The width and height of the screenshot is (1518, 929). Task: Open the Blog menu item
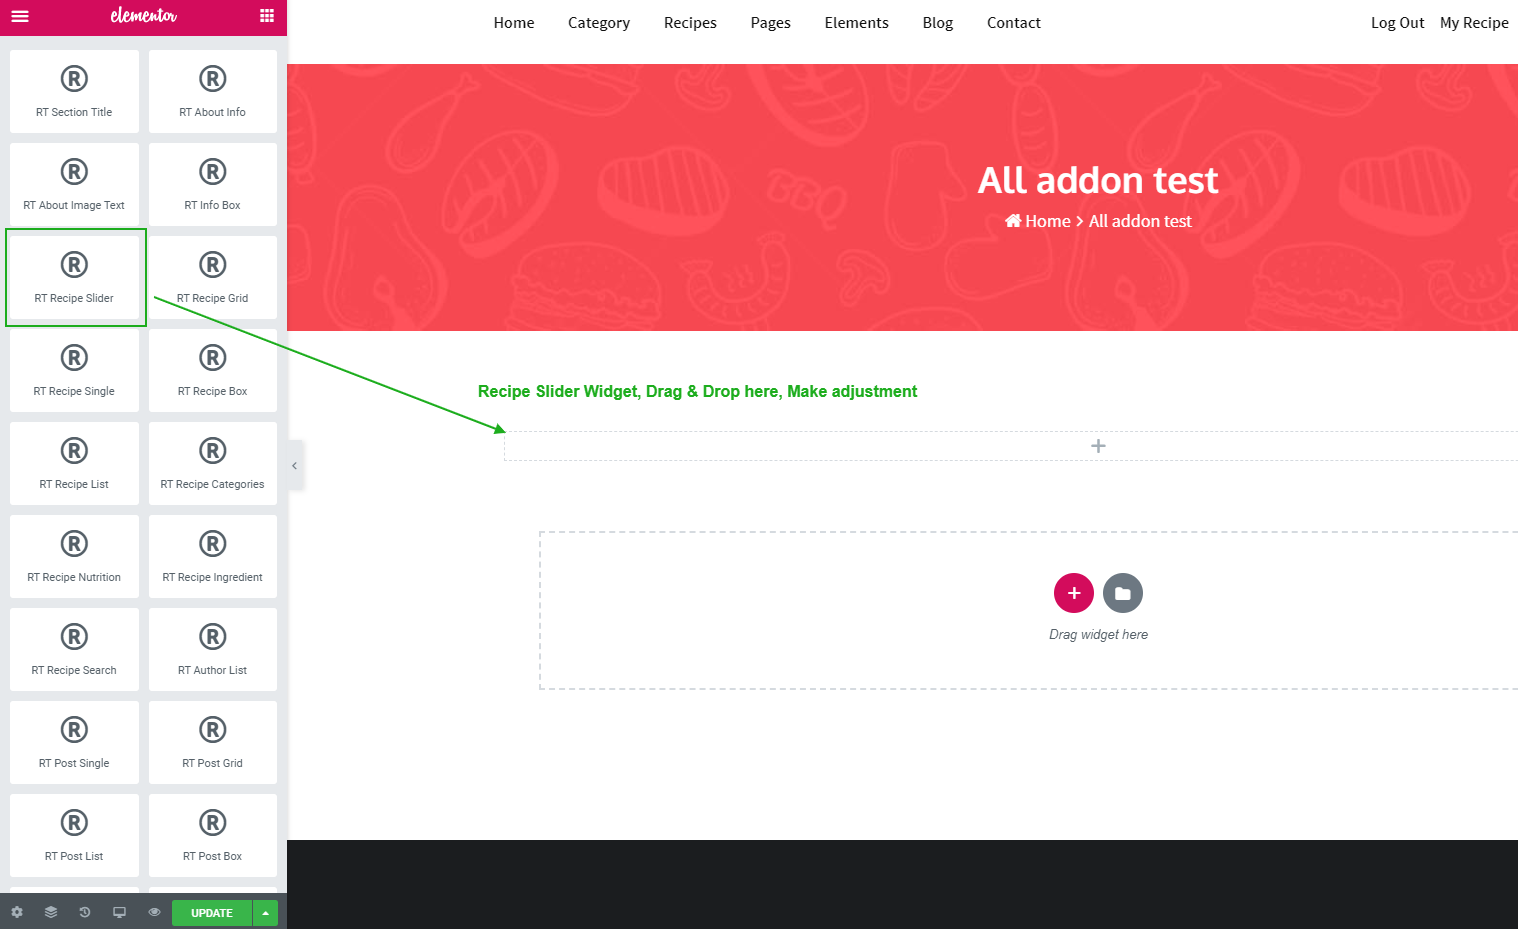(938, 23)
